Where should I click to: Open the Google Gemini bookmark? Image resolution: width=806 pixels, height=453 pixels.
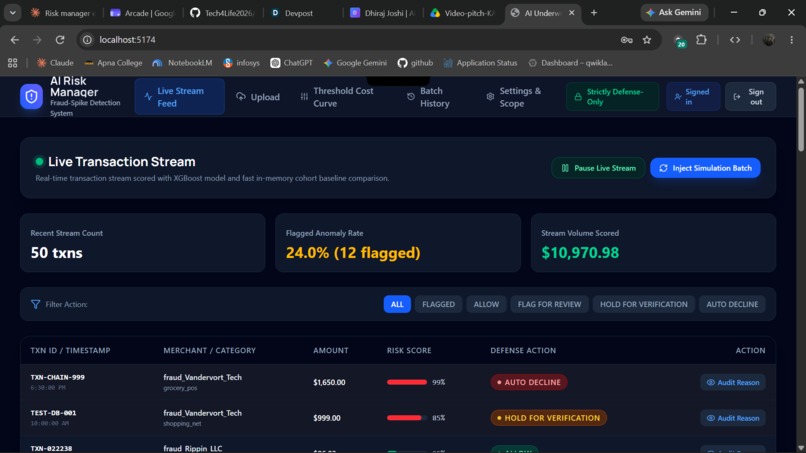point(355,63)
